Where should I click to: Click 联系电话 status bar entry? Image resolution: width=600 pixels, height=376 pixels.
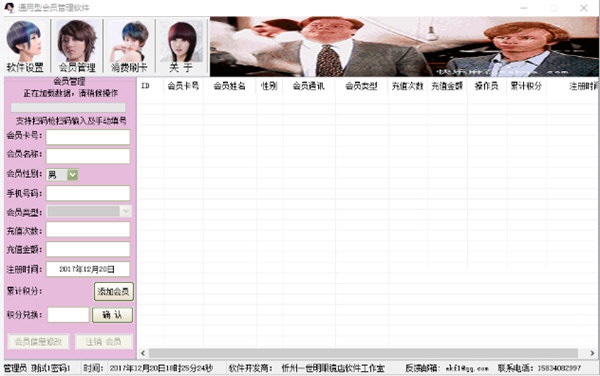click(x=539, y=368)
